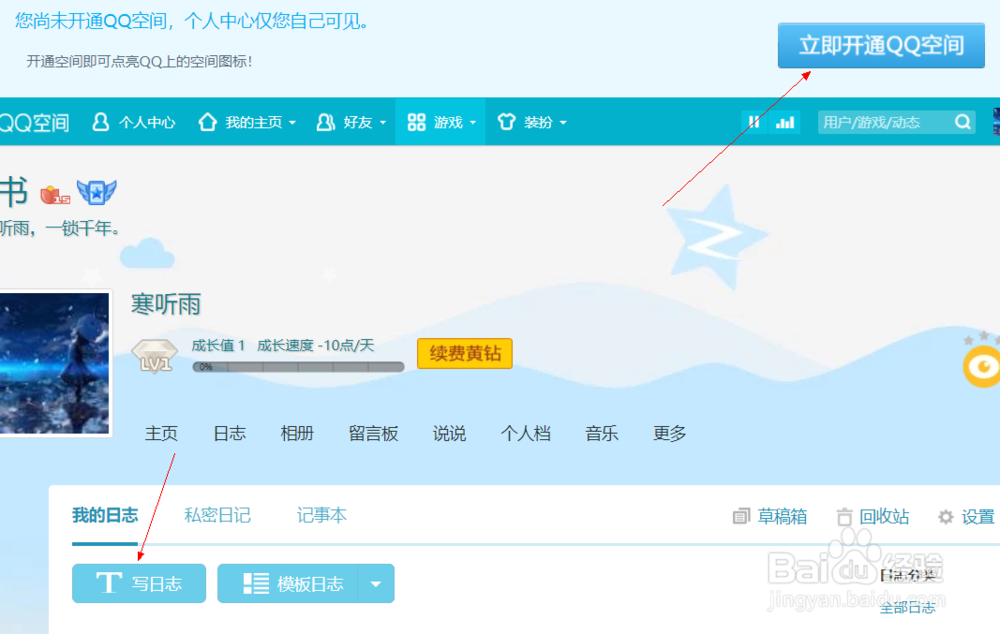Click the 装扮 ribbon icon

pos(508,122)
